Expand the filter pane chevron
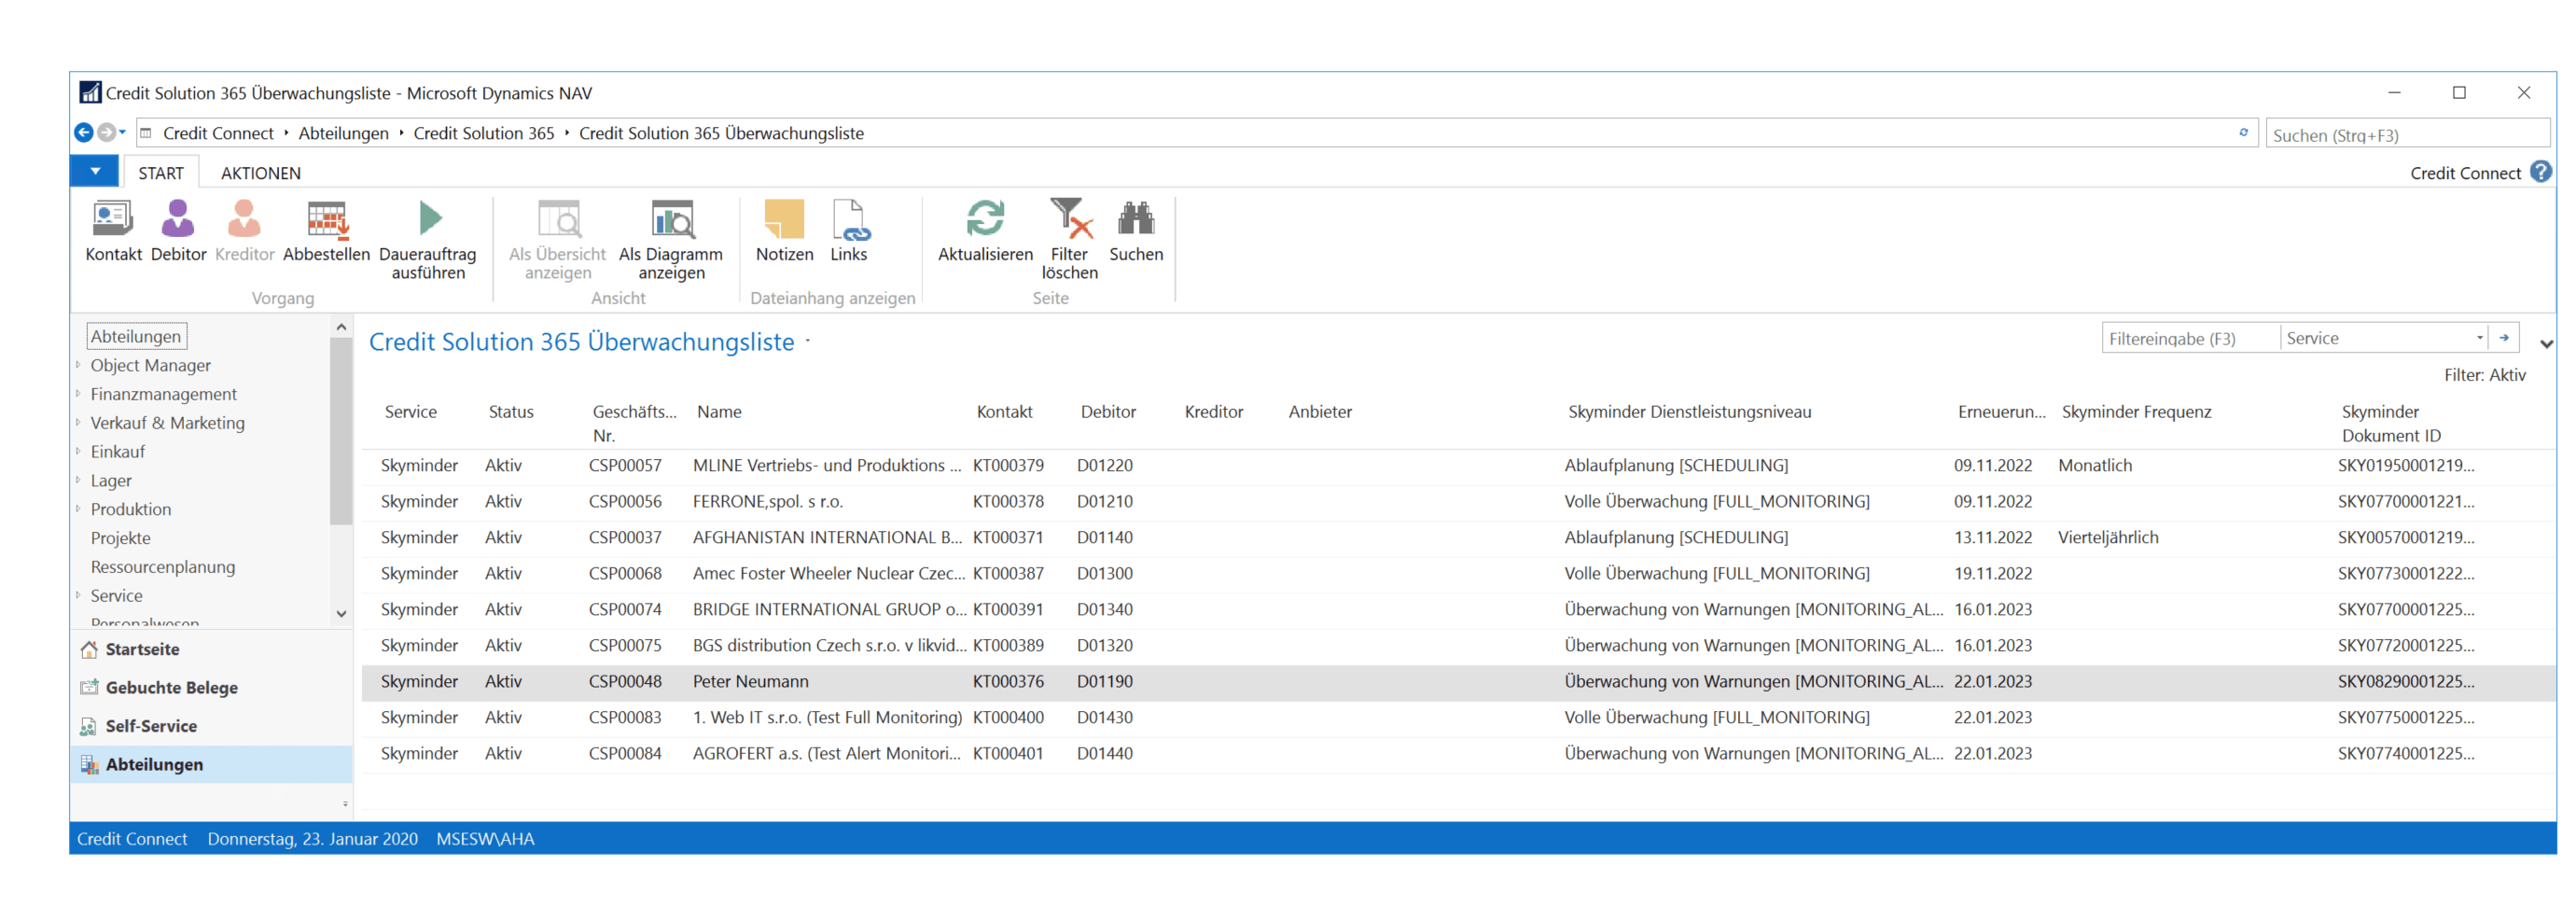Screen dimensions: 2576x907 coord(2546,344)
